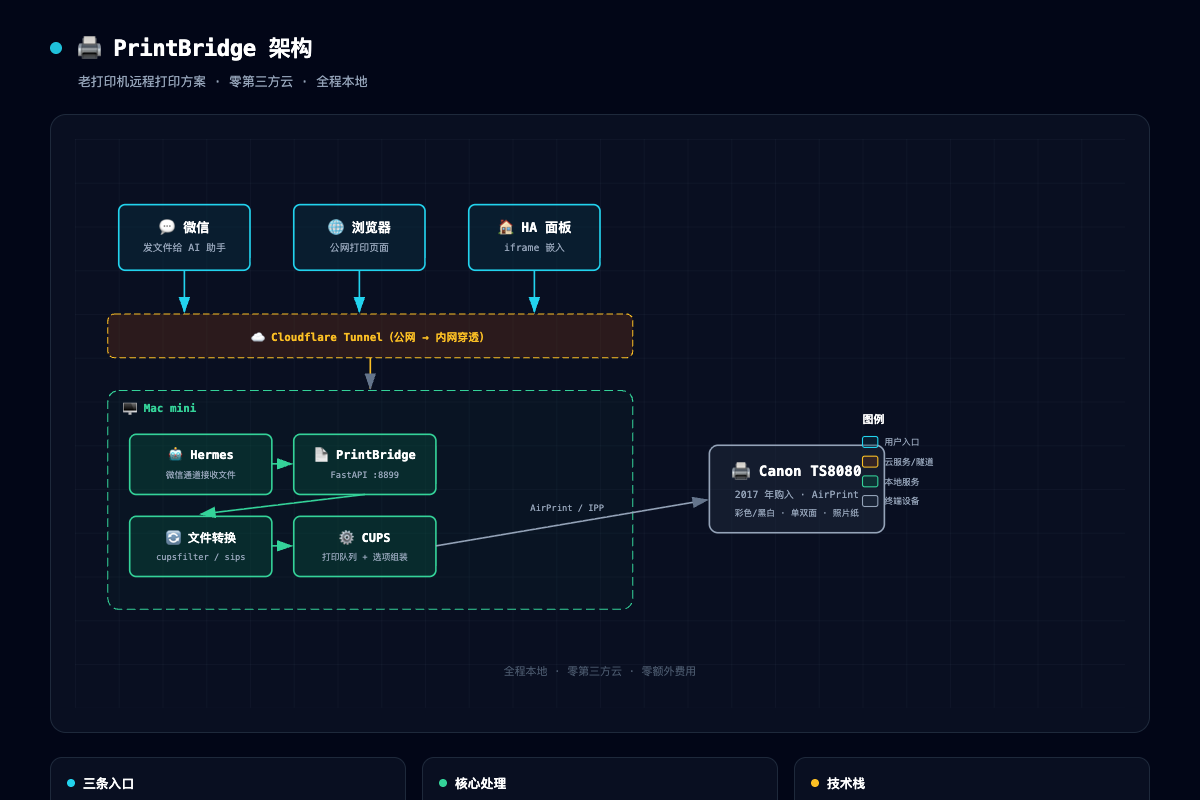Image resolution: width=1200 pixels, height=800 pixels.
Task: Click the house icon in the HA 面板 node
Action: (x=506, y=227)
